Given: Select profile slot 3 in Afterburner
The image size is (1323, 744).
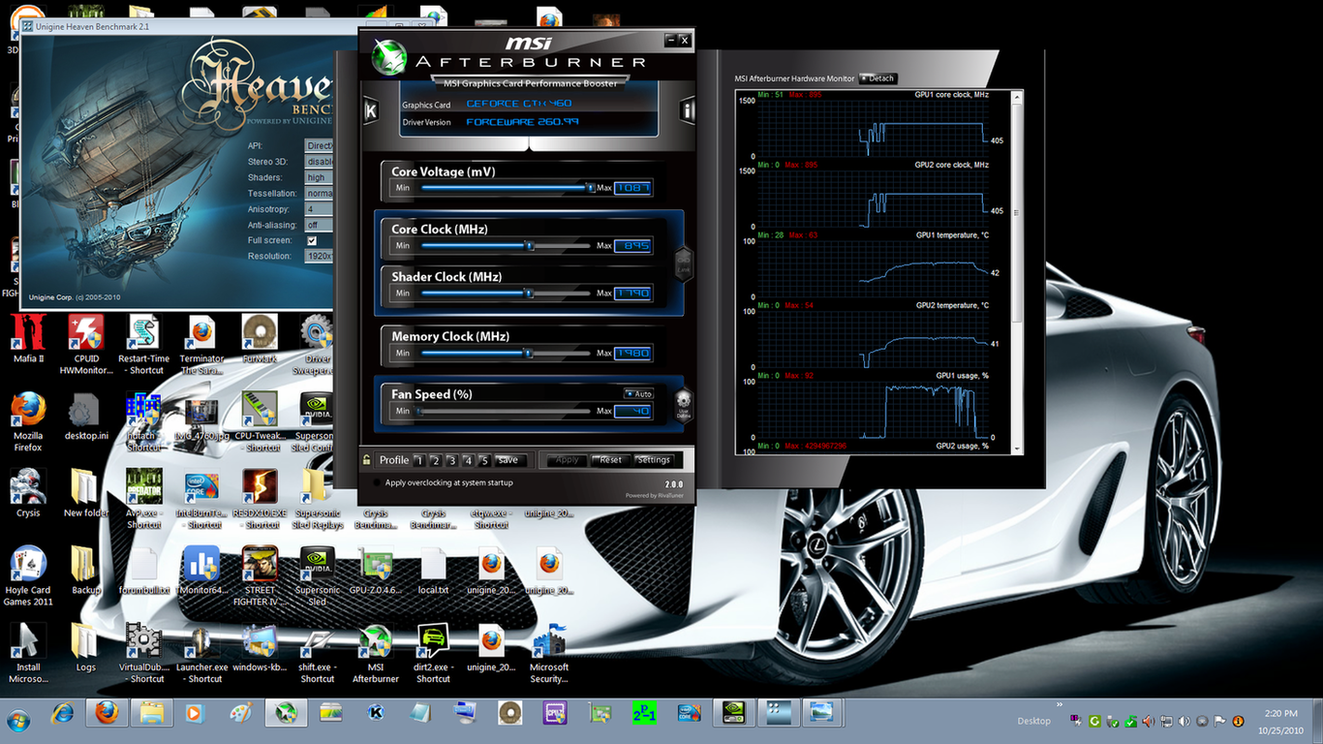Looking at the screenshot, I should click(x=451, y=460).
